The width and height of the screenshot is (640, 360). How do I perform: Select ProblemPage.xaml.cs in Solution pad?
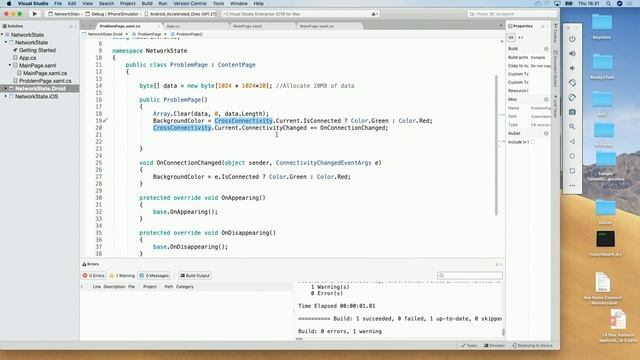pyautogui.click(x=45, y=81)
